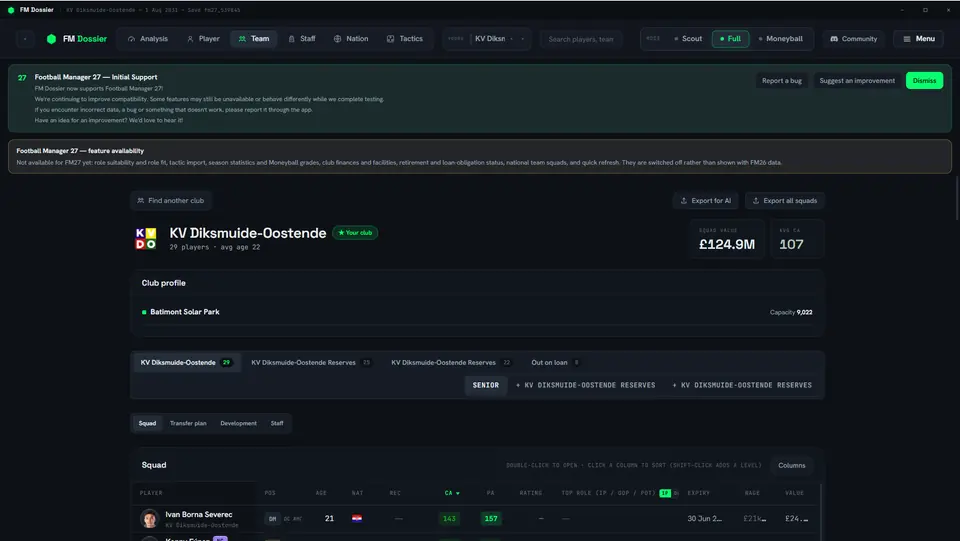This screenshot has height=541, width=960.
Task: Open the Staff section in the top nav
Action: click(x=302, y=39)
